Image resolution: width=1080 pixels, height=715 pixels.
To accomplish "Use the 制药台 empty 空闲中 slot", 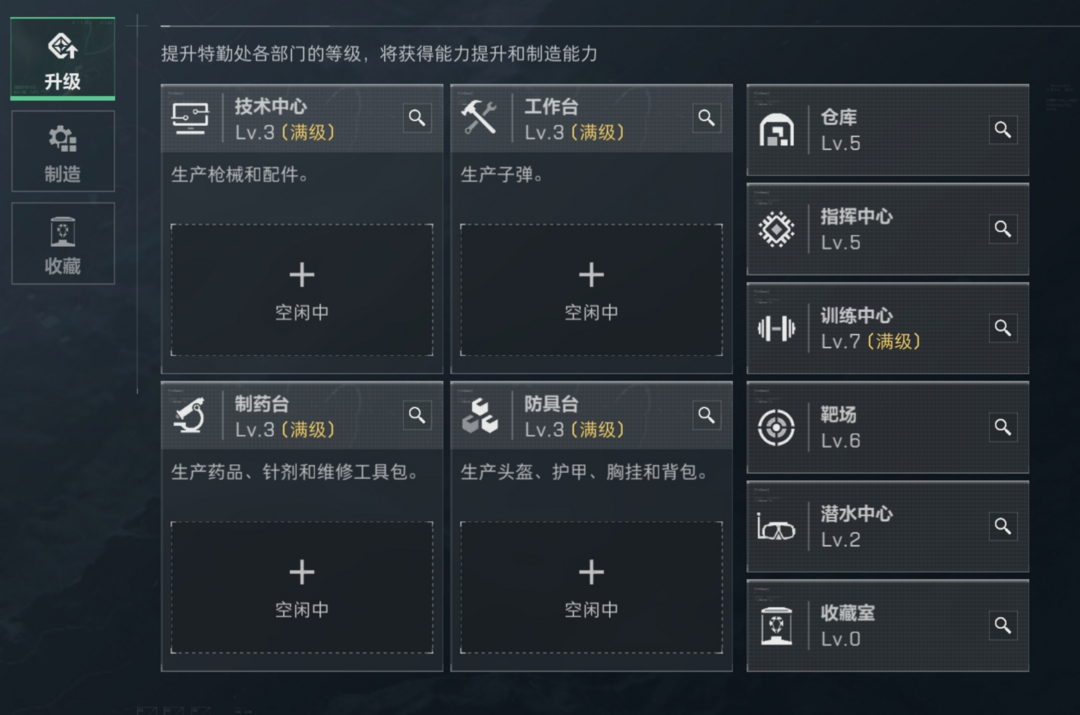I will [x=302, y=588].
